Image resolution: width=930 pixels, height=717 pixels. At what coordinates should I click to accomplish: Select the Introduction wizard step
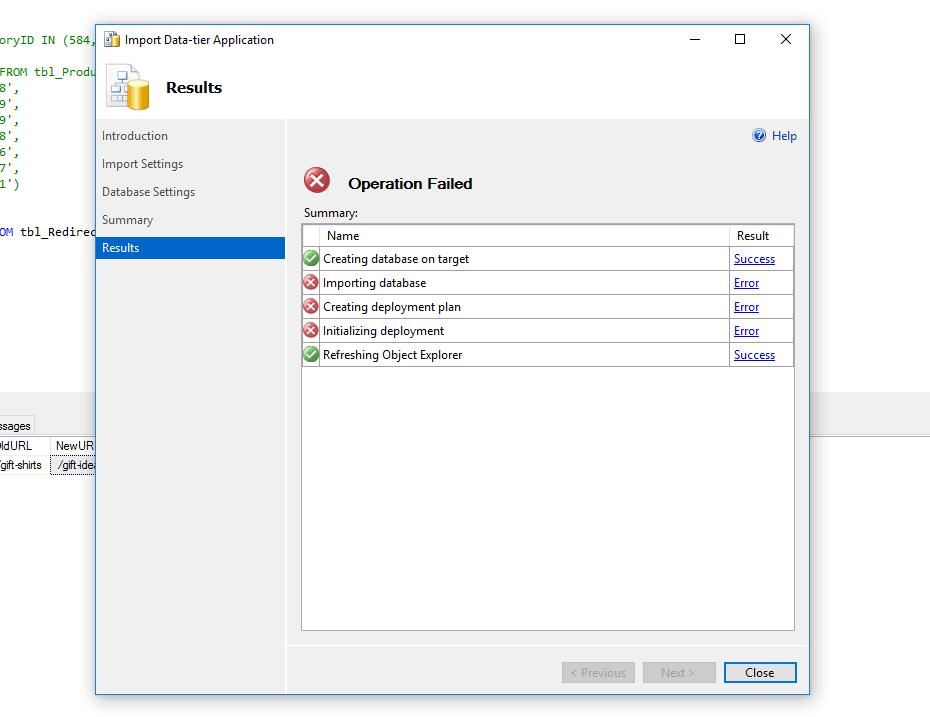coord(135,136)
